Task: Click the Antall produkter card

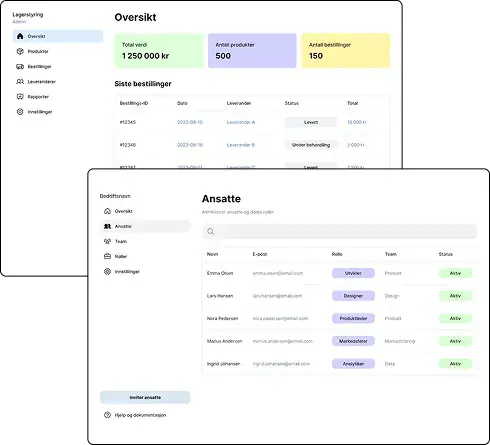Action: [x=252, y=50]
